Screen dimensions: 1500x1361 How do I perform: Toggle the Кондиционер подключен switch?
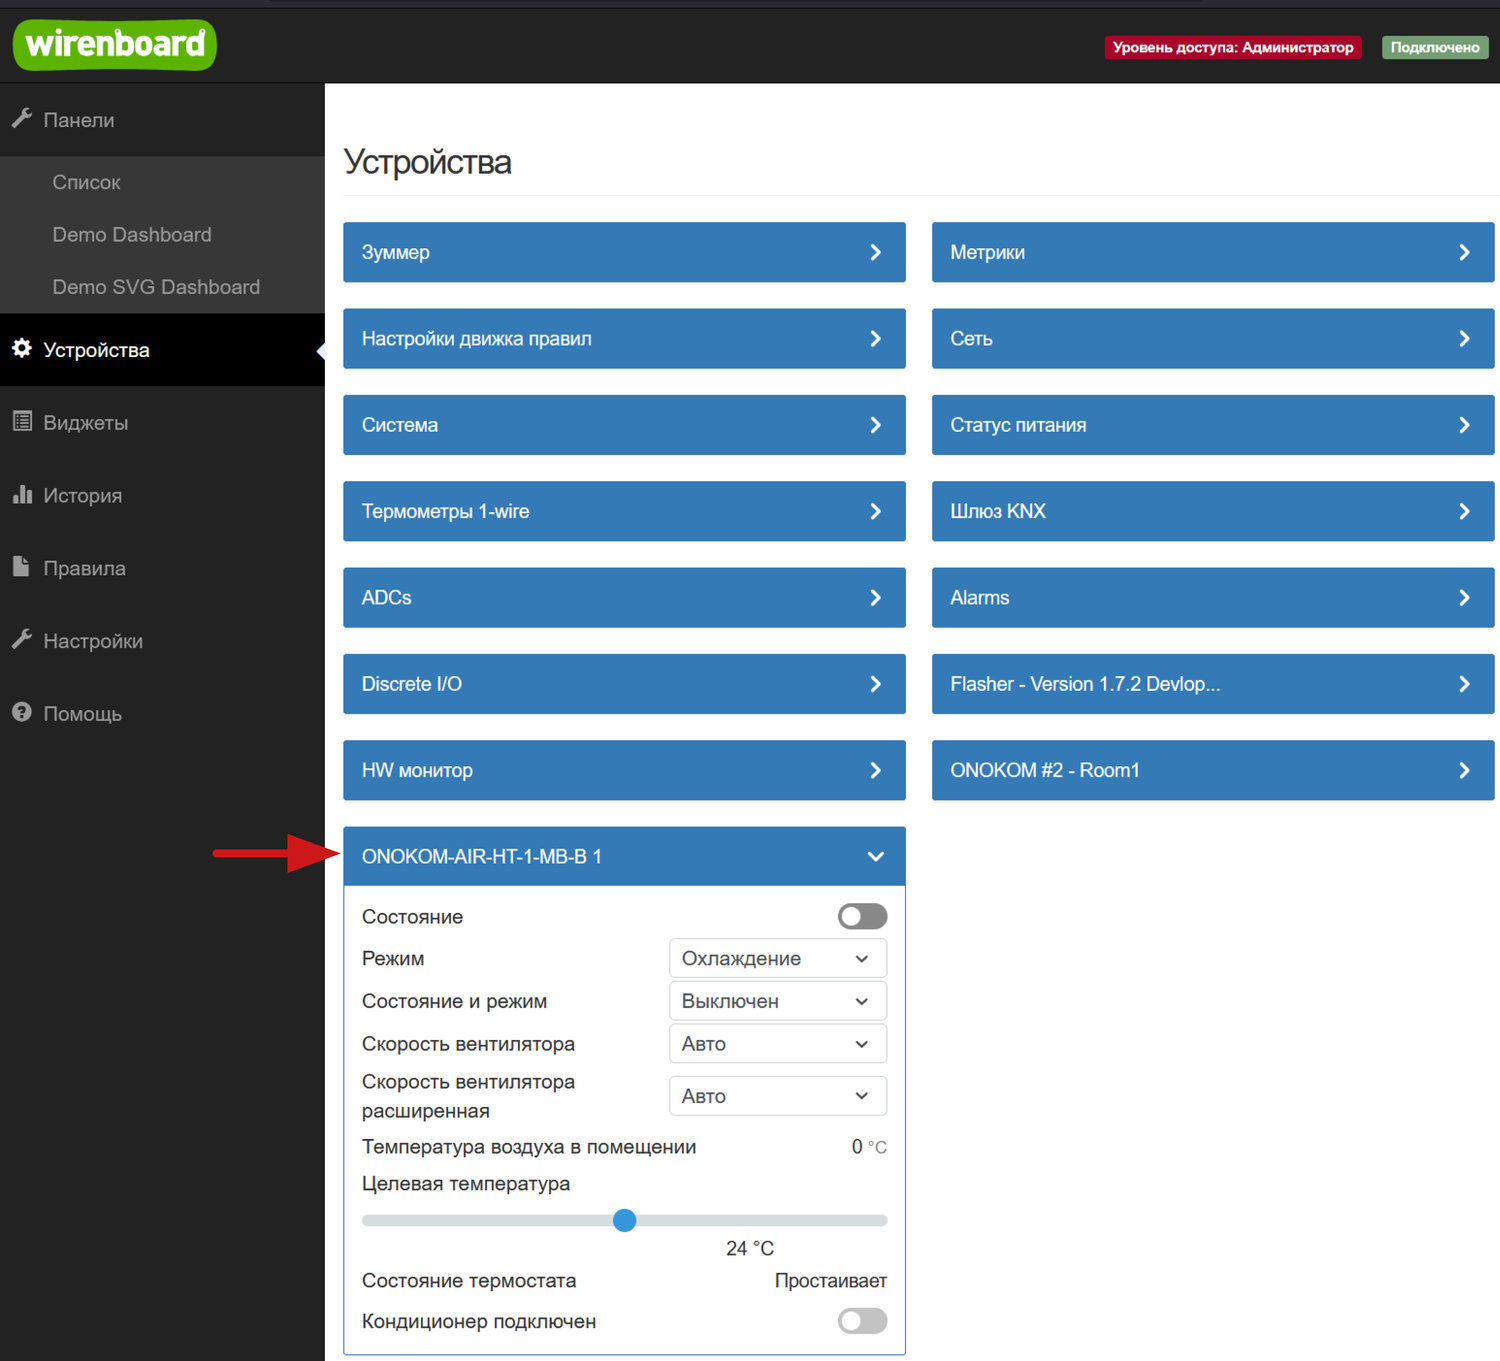[x=862, y=1321]
